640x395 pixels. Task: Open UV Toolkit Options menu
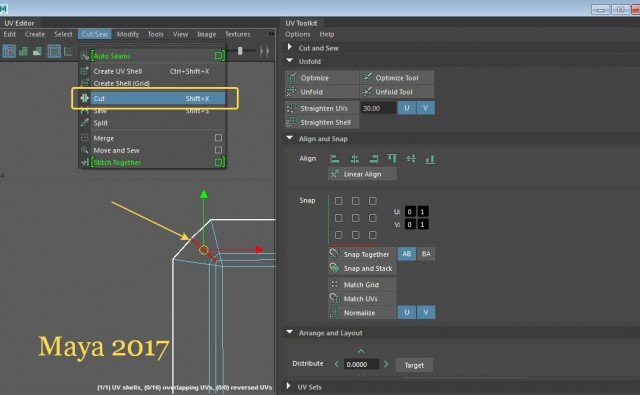(298, 34)
